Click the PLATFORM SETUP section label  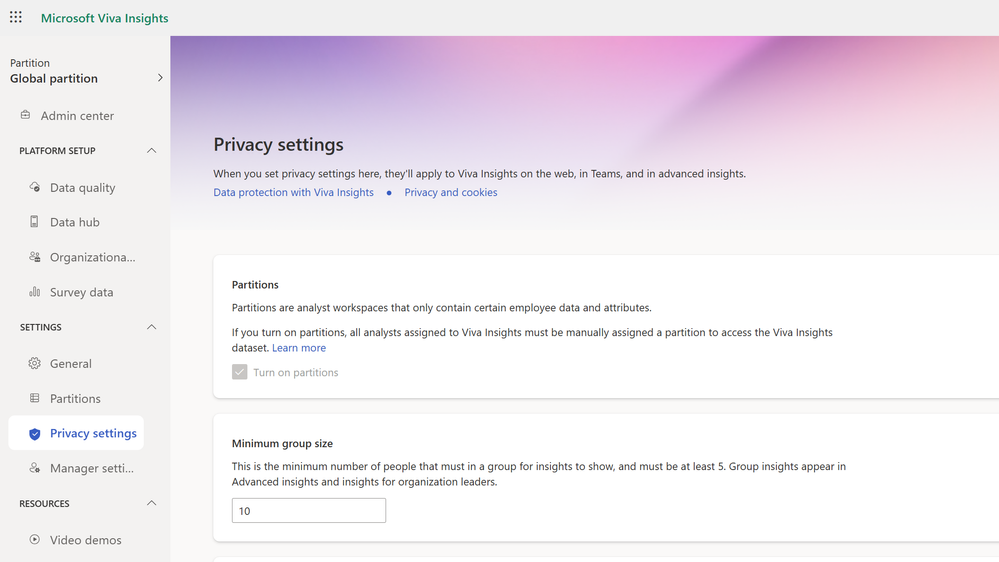(x=57, y=151)
